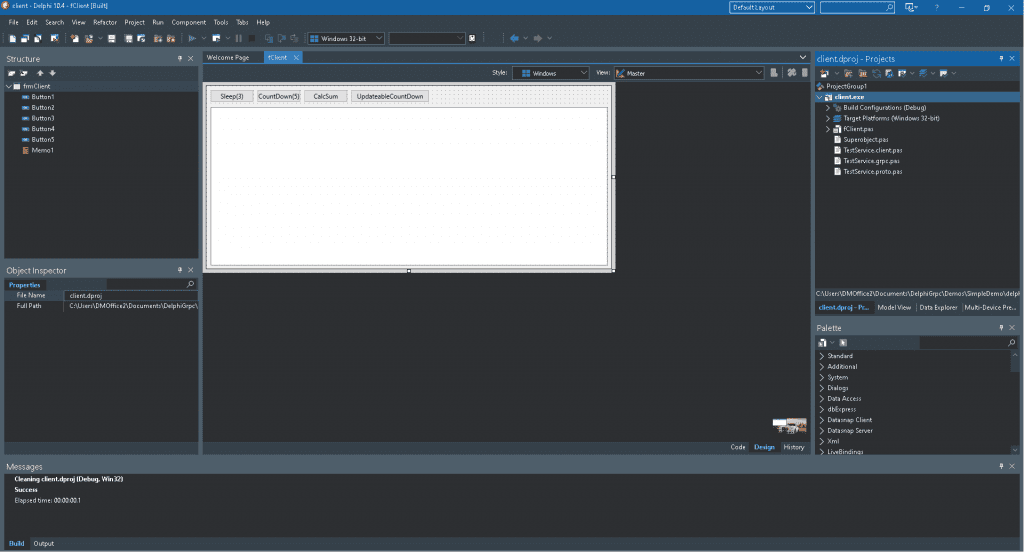
Task: Switch to the Model View tab
Action: tap(894, 307)
